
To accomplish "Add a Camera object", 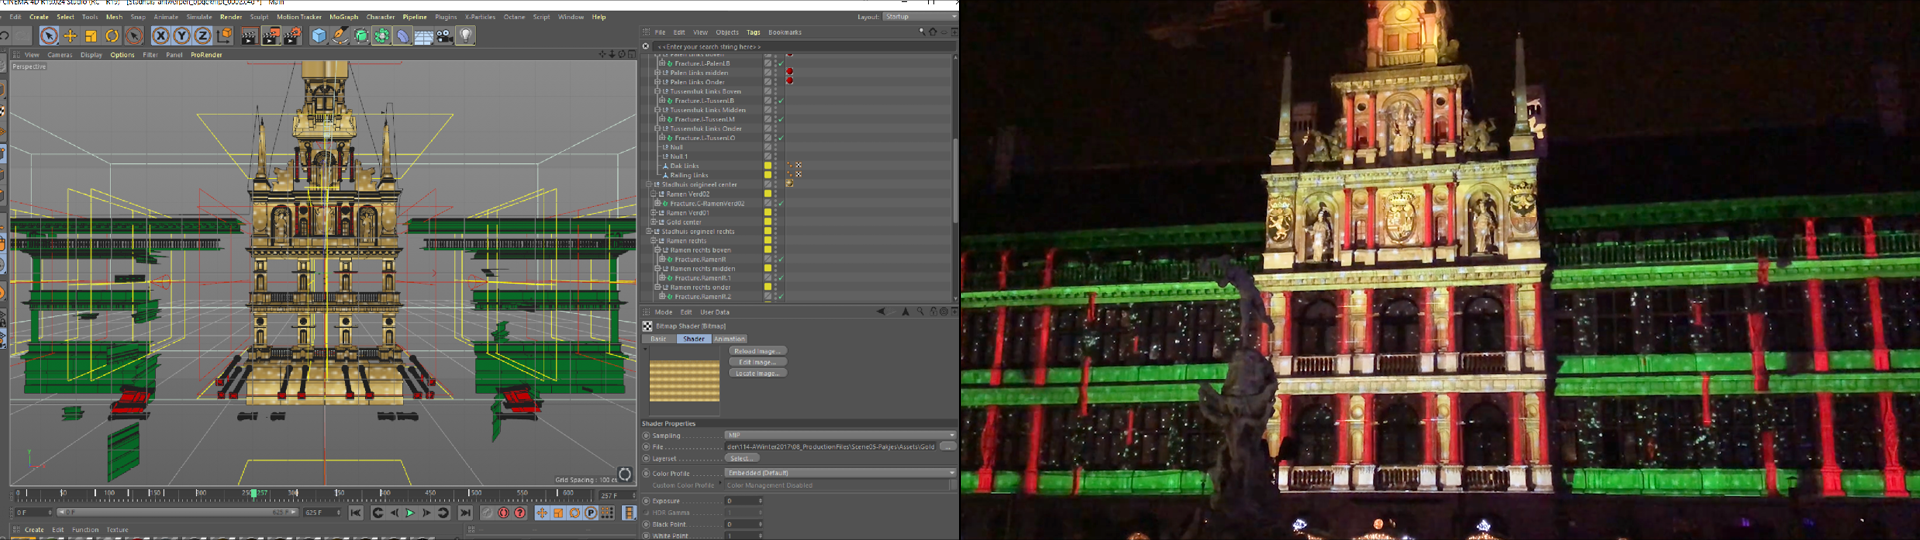I will [x=444, y=35].
